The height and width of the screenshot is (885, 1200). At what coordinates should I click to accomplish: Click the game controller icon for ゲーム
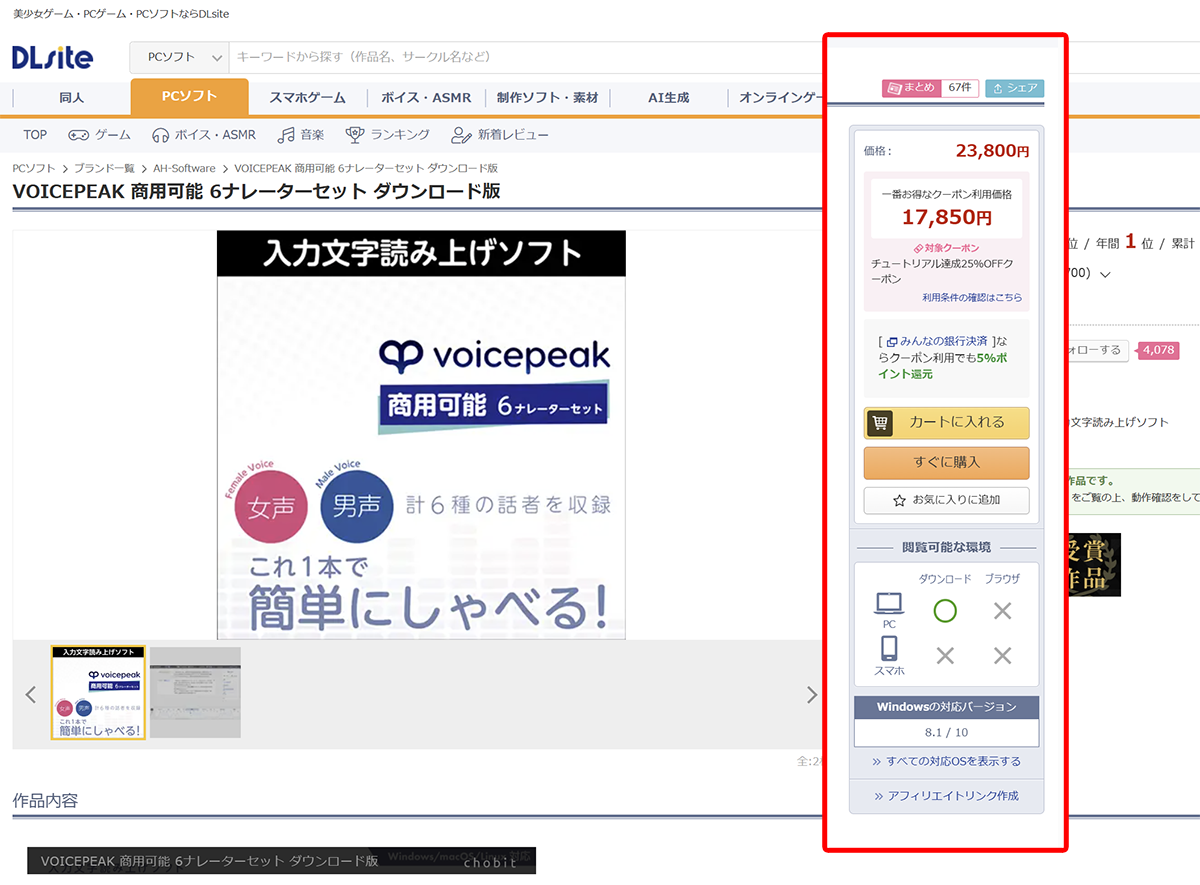(79, 135)
